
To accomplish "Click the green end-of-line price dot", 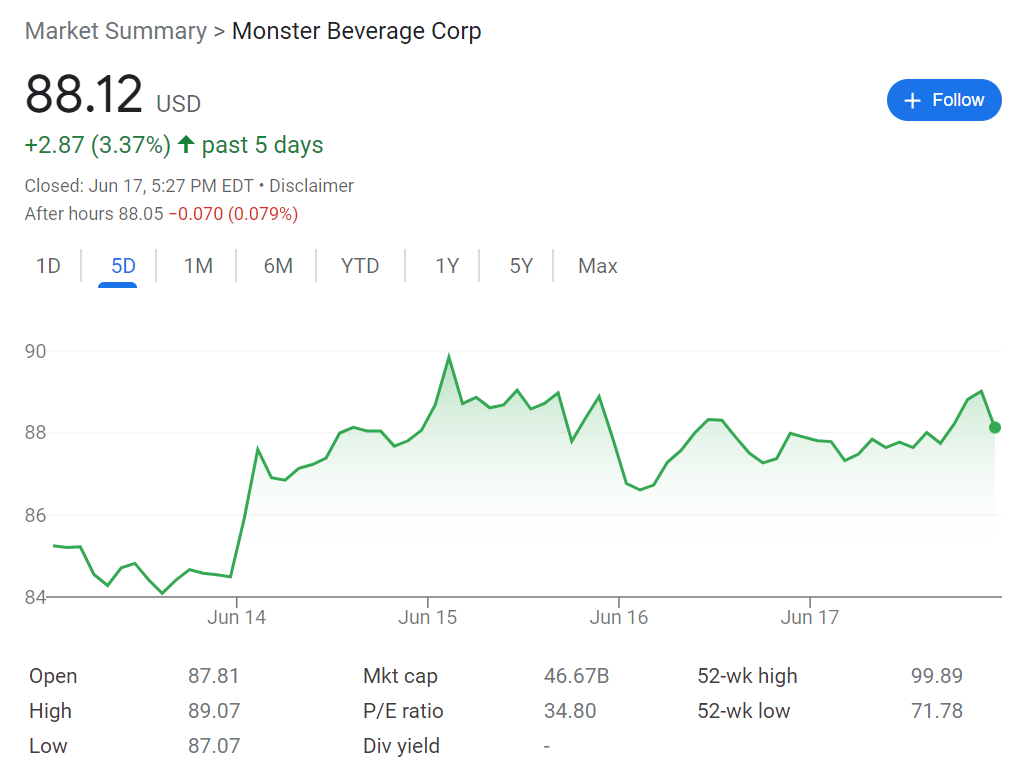I will (x=995, y=428).
